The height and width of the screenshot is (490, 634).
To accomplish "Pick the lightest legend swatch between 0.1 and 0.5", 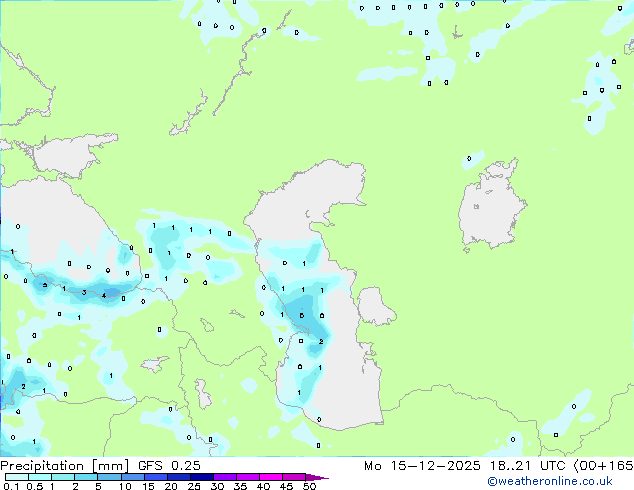I will click(x=16, y=477).
